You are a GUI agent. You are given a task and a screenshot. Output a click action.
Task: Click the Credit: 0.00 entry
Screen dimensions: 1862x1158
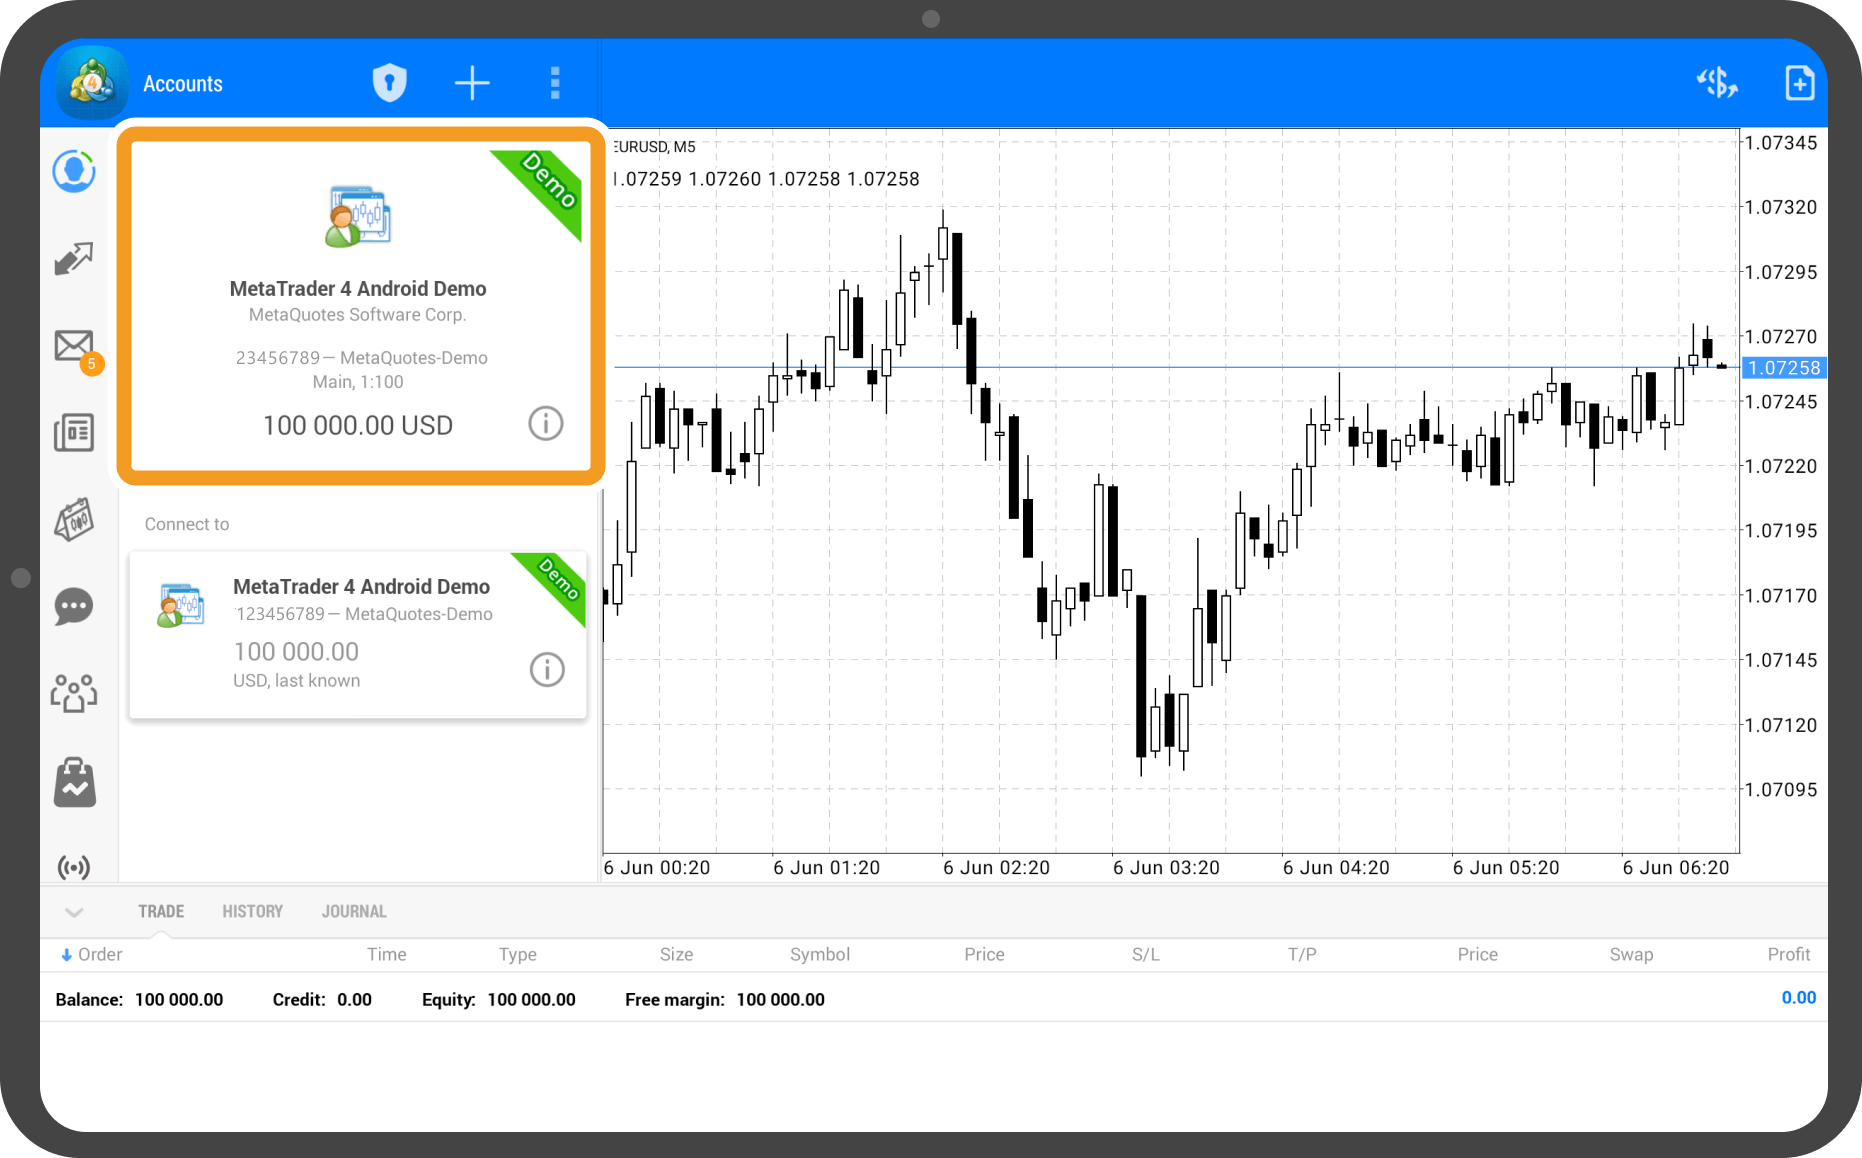tap(322, 1000)
